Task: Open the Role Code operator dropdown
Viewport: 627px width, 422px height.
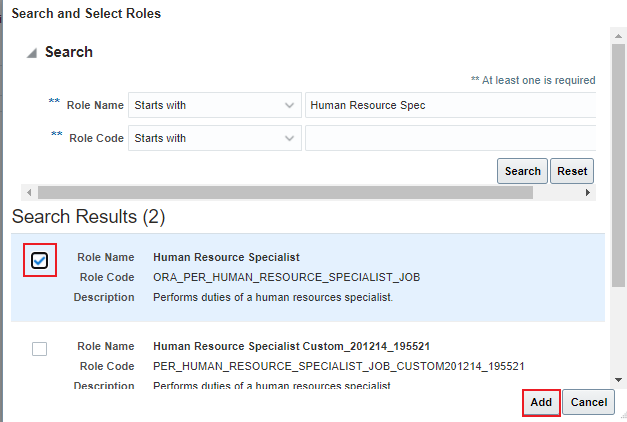Action: click(214, 138)
